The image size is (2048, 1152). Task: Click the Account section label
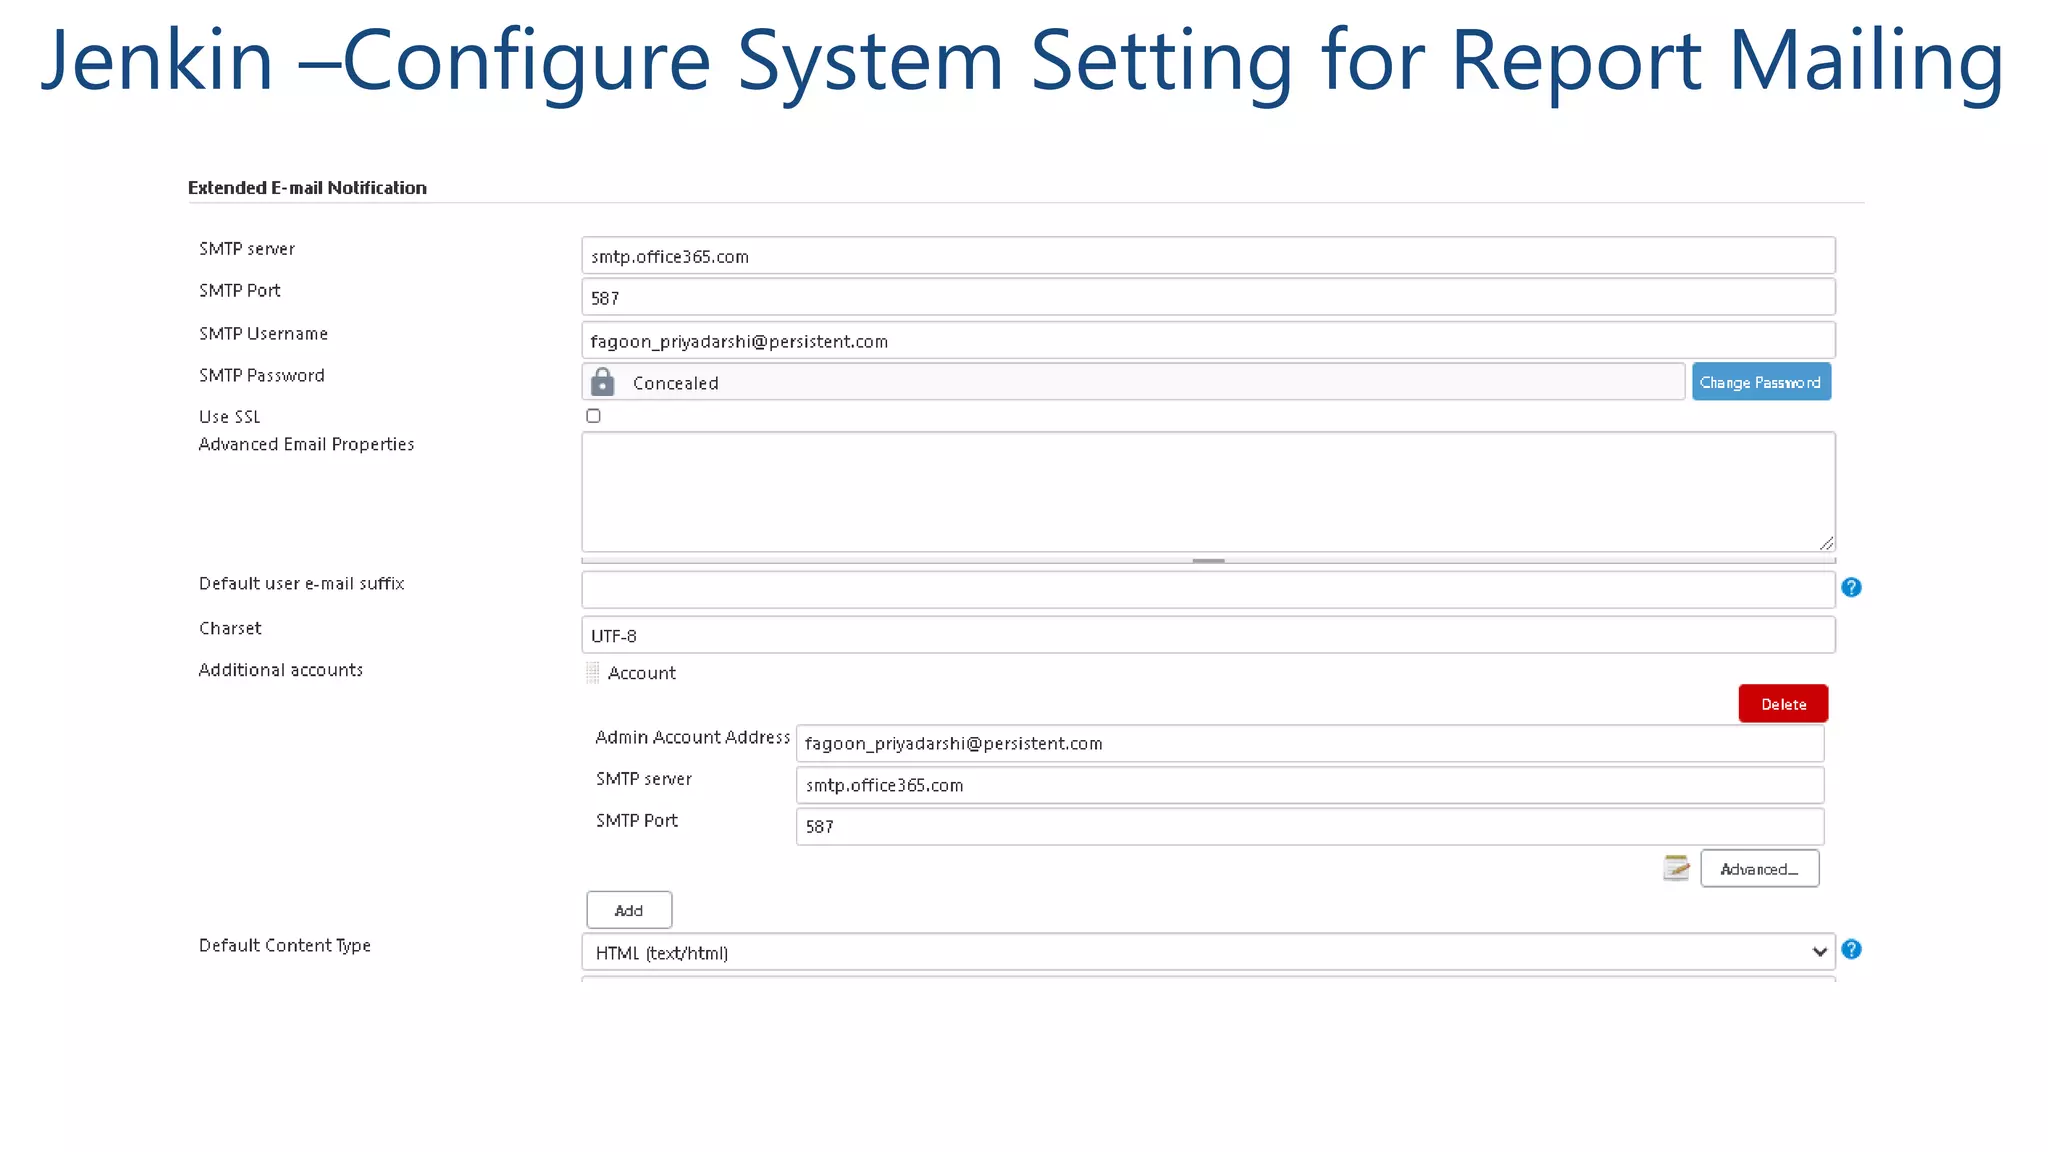coord(642,673)
